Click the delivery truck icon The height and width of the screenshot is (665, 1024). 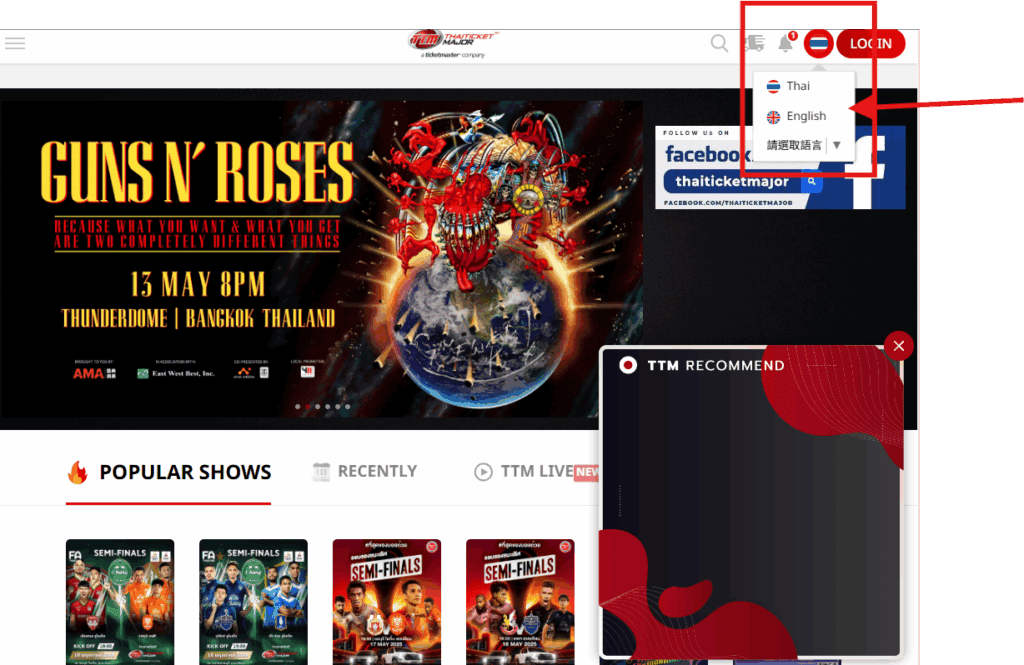(754, 43)
